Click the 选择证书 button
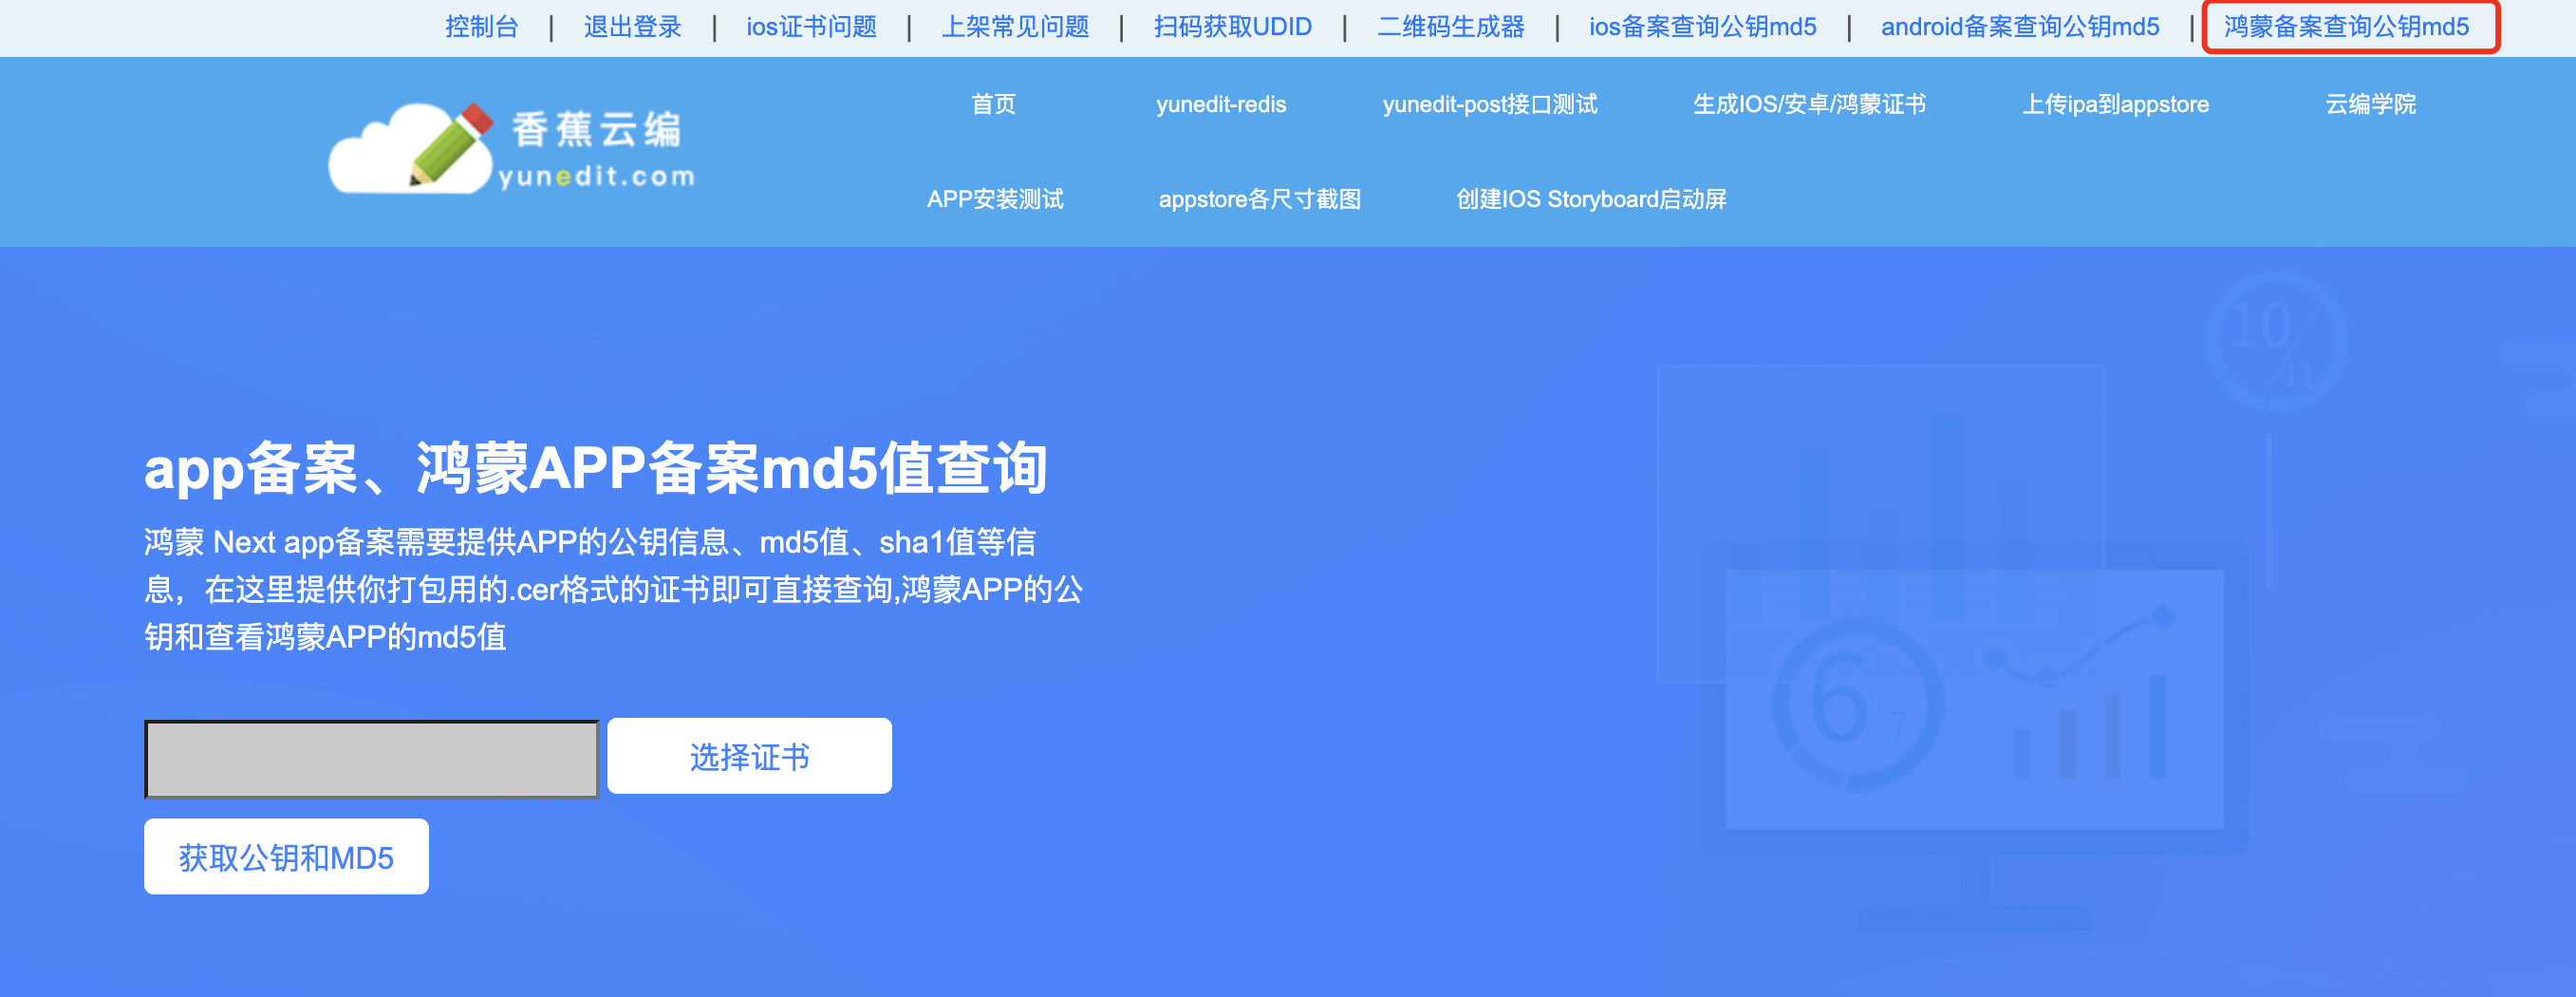 click(749, 756)
